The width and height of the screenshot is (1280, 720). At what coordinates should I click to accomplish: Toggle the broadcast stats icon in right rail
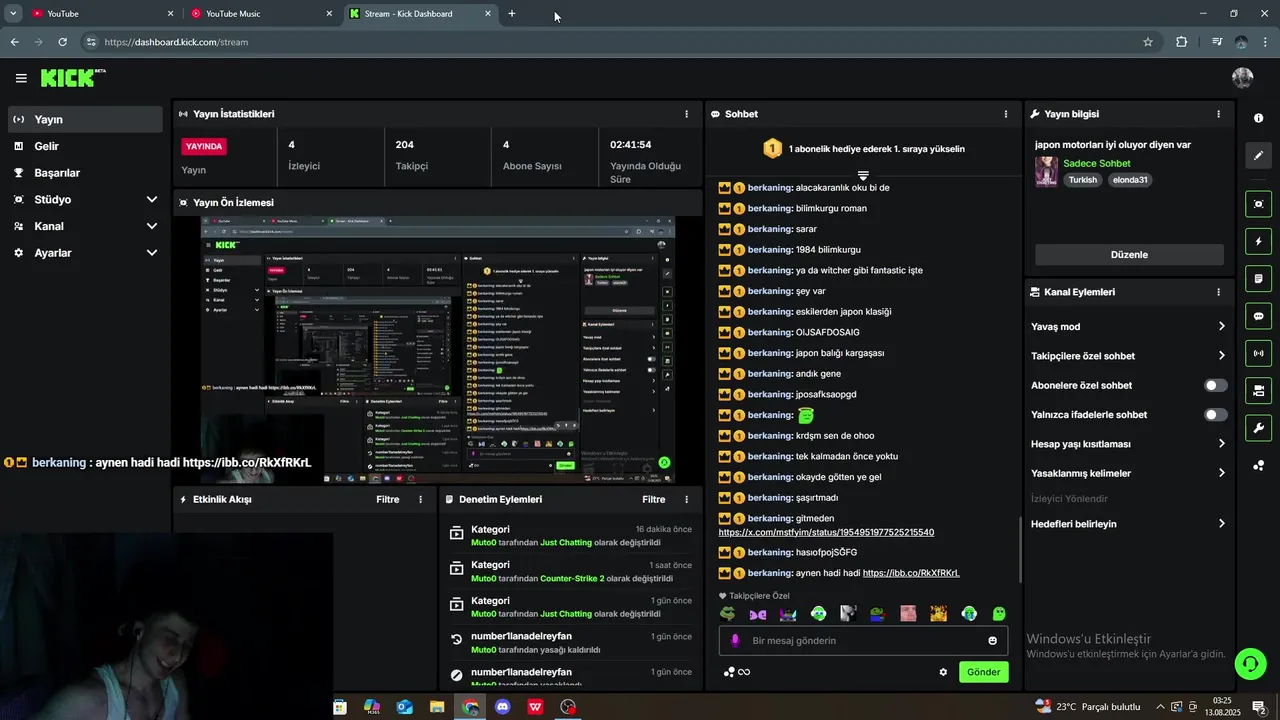click(x=1258, y=353)
